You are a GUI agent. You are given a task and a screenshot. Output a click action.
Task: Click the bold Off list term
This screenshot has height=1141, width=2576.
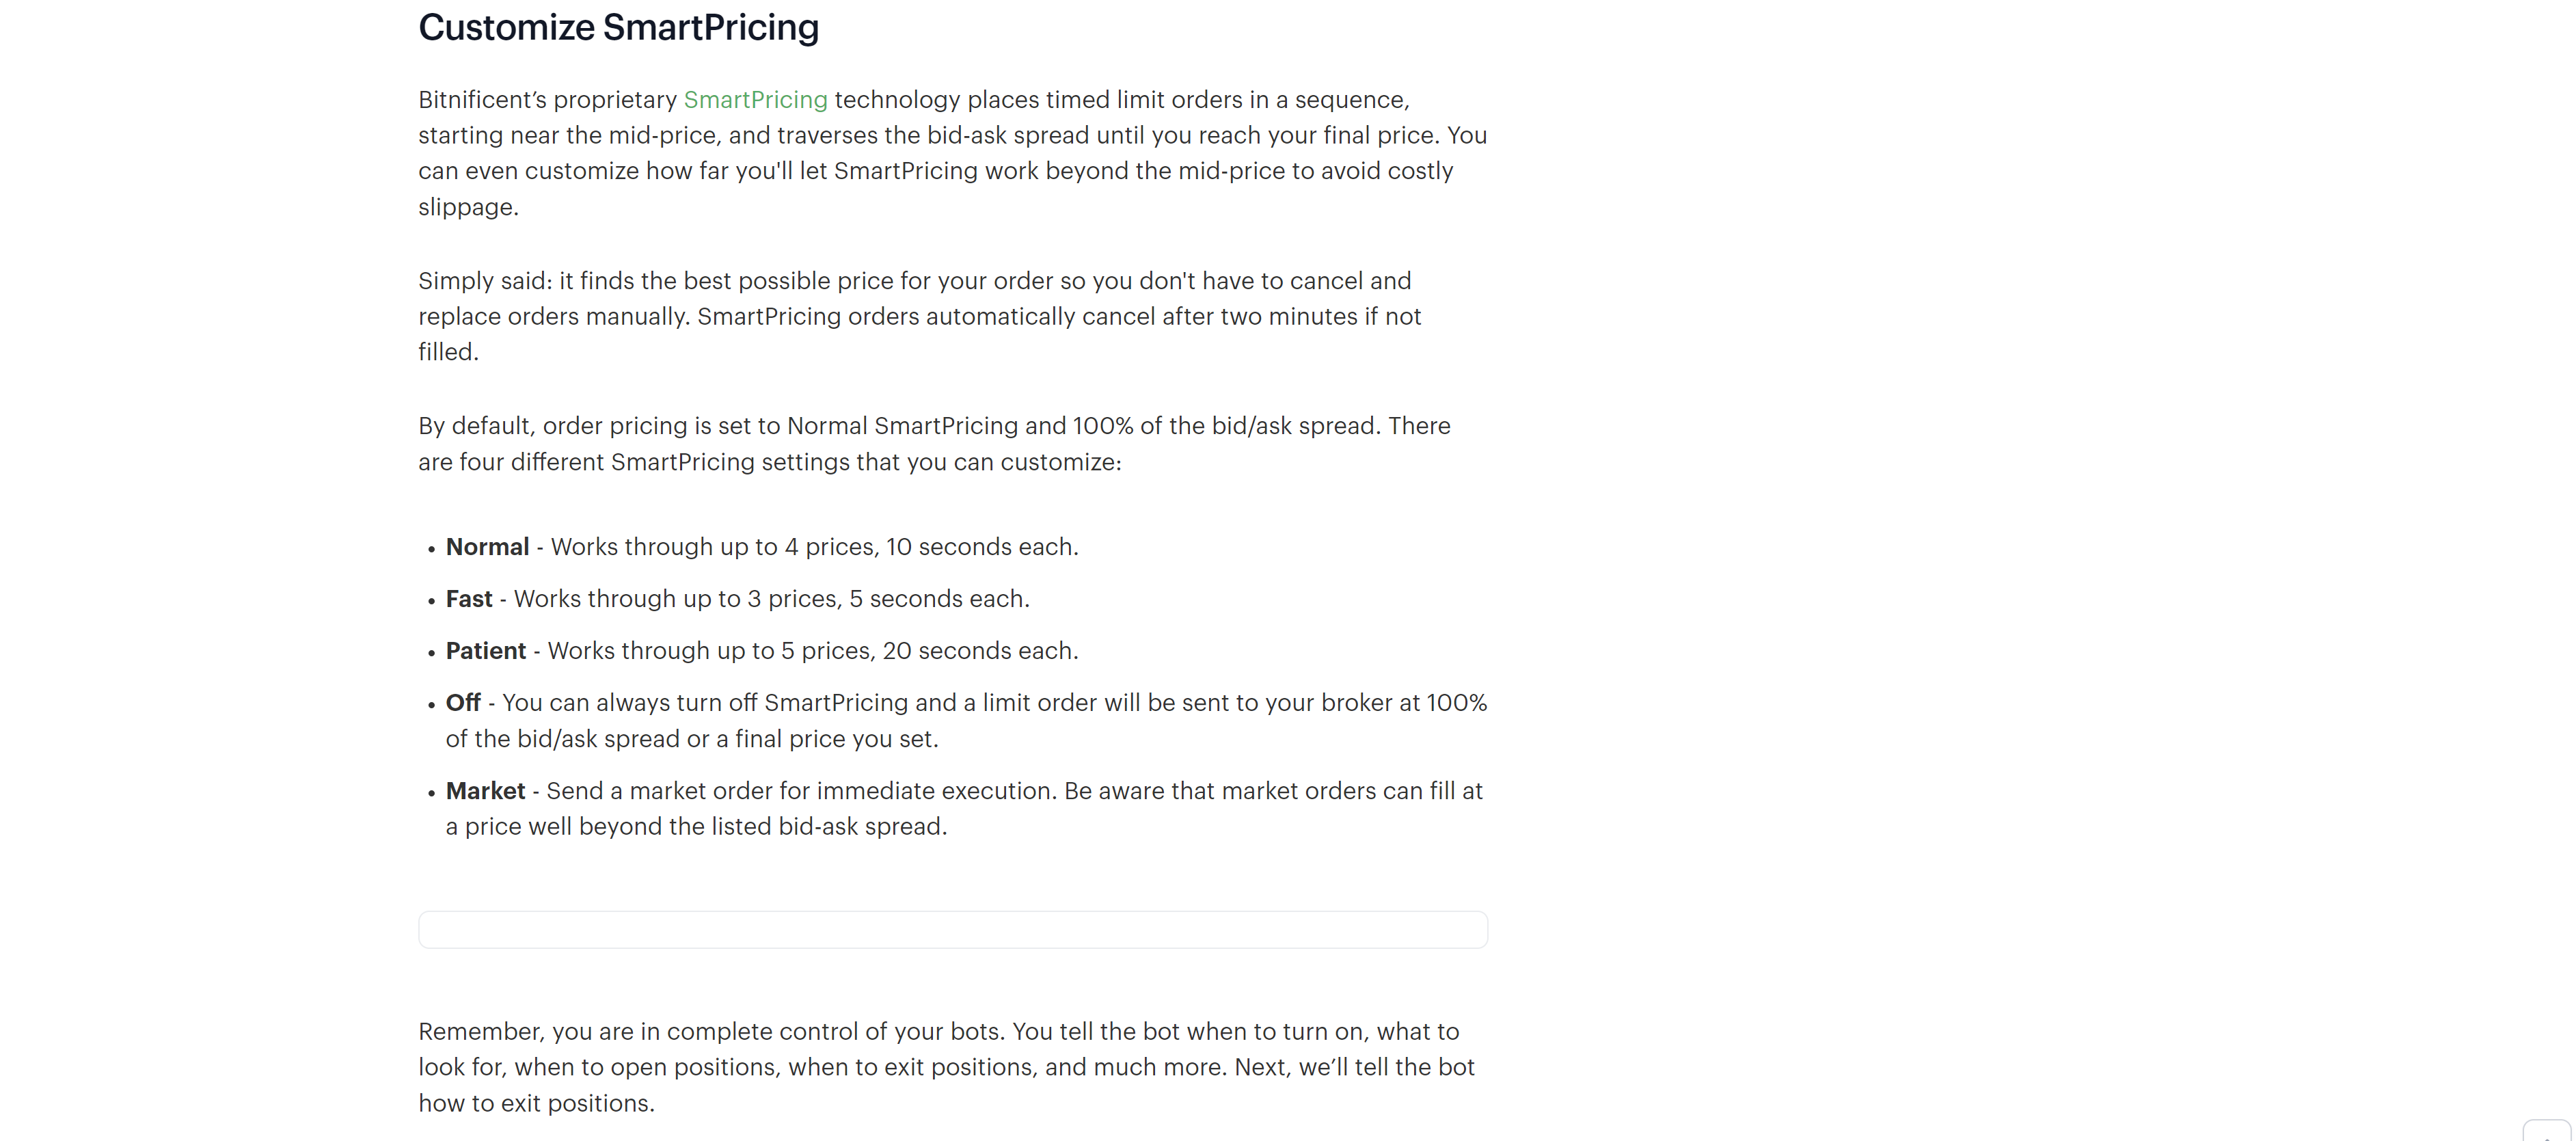pos(463,703)
